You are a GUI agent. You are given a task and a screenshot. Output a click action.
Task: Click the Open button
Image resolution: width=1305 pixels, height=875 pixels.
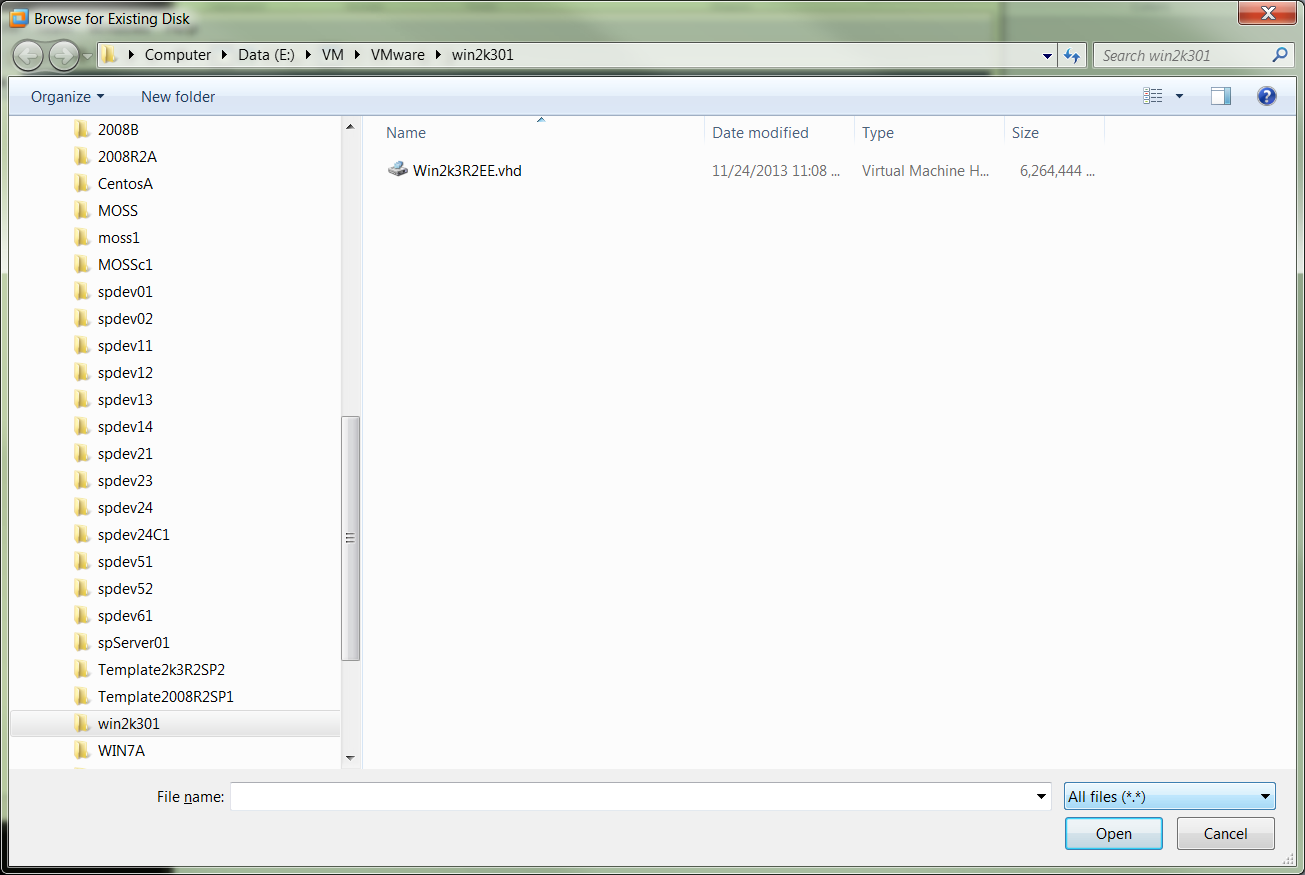(1113, 833)
